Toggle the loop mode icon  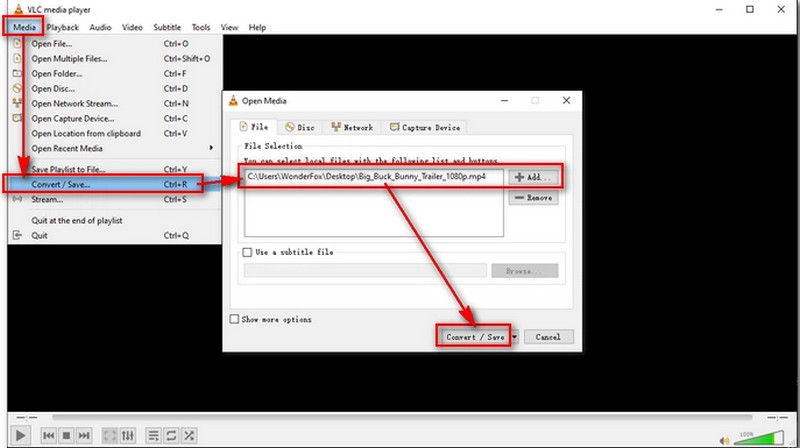tap(172, 436)
